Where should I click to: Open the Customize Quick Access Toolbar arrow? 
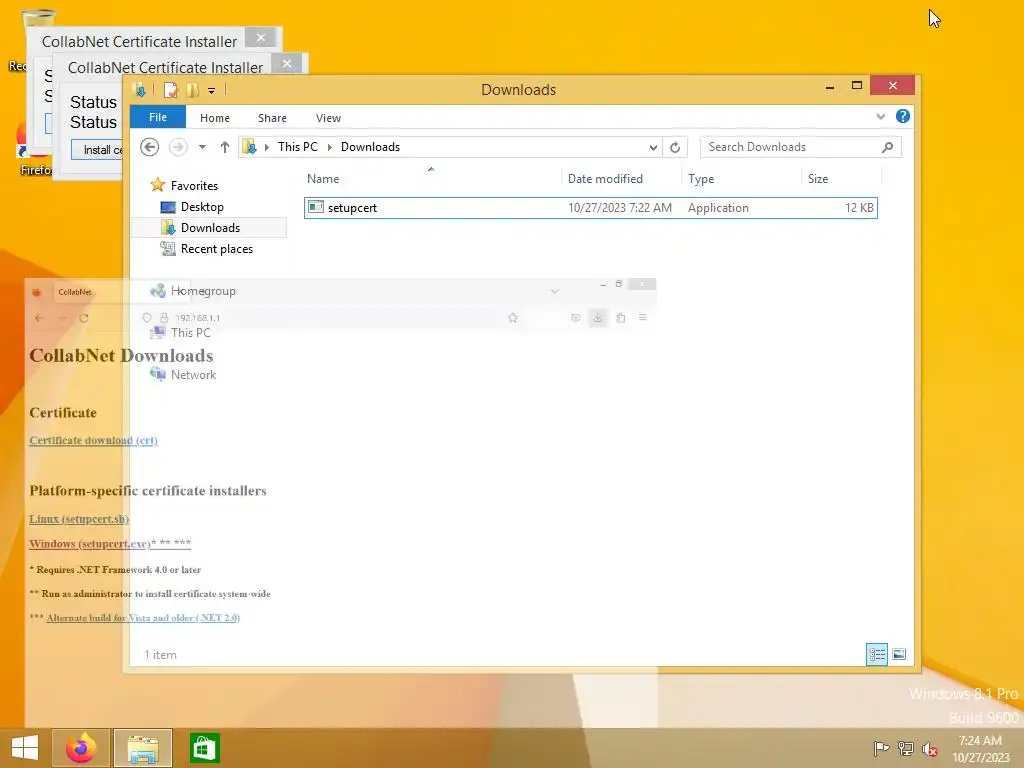point(212,91)
